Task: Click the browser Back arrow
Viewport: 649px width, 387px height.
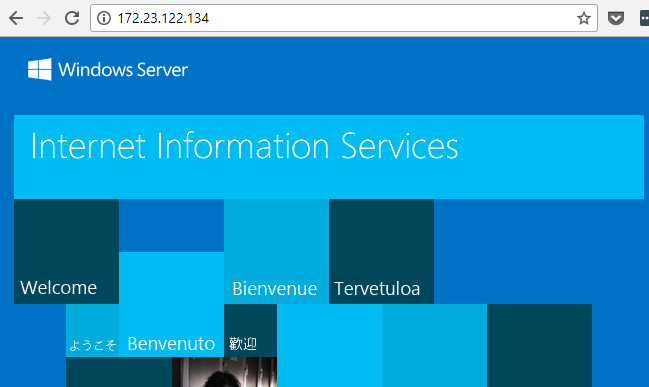Action: click(16, 18)
